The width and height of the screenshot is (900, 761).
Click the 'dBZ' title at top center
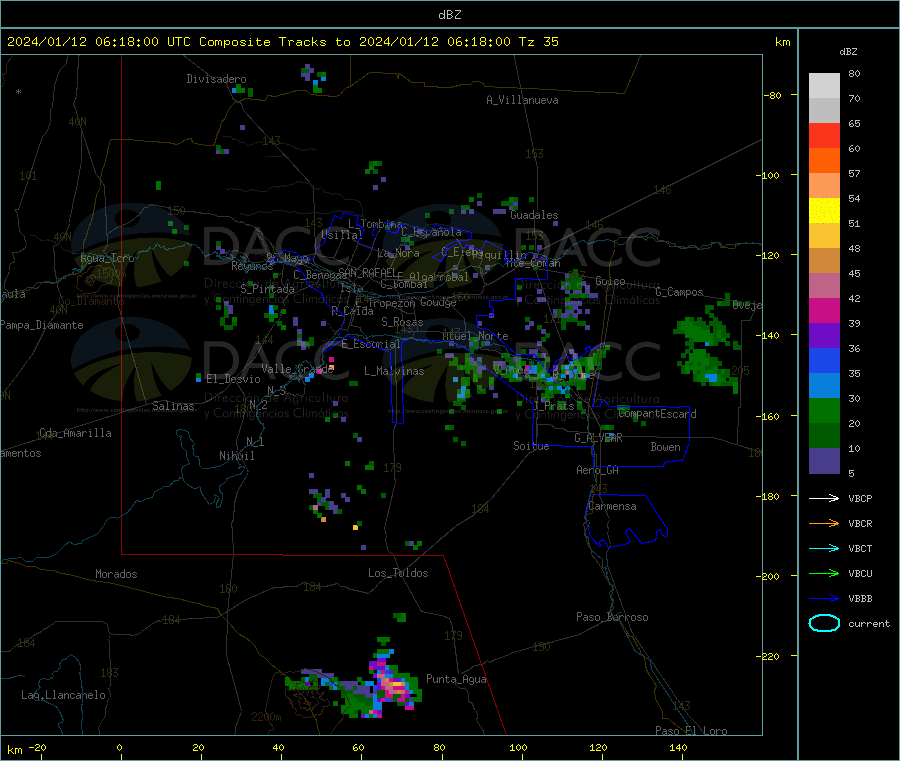[x=449, y=15]
